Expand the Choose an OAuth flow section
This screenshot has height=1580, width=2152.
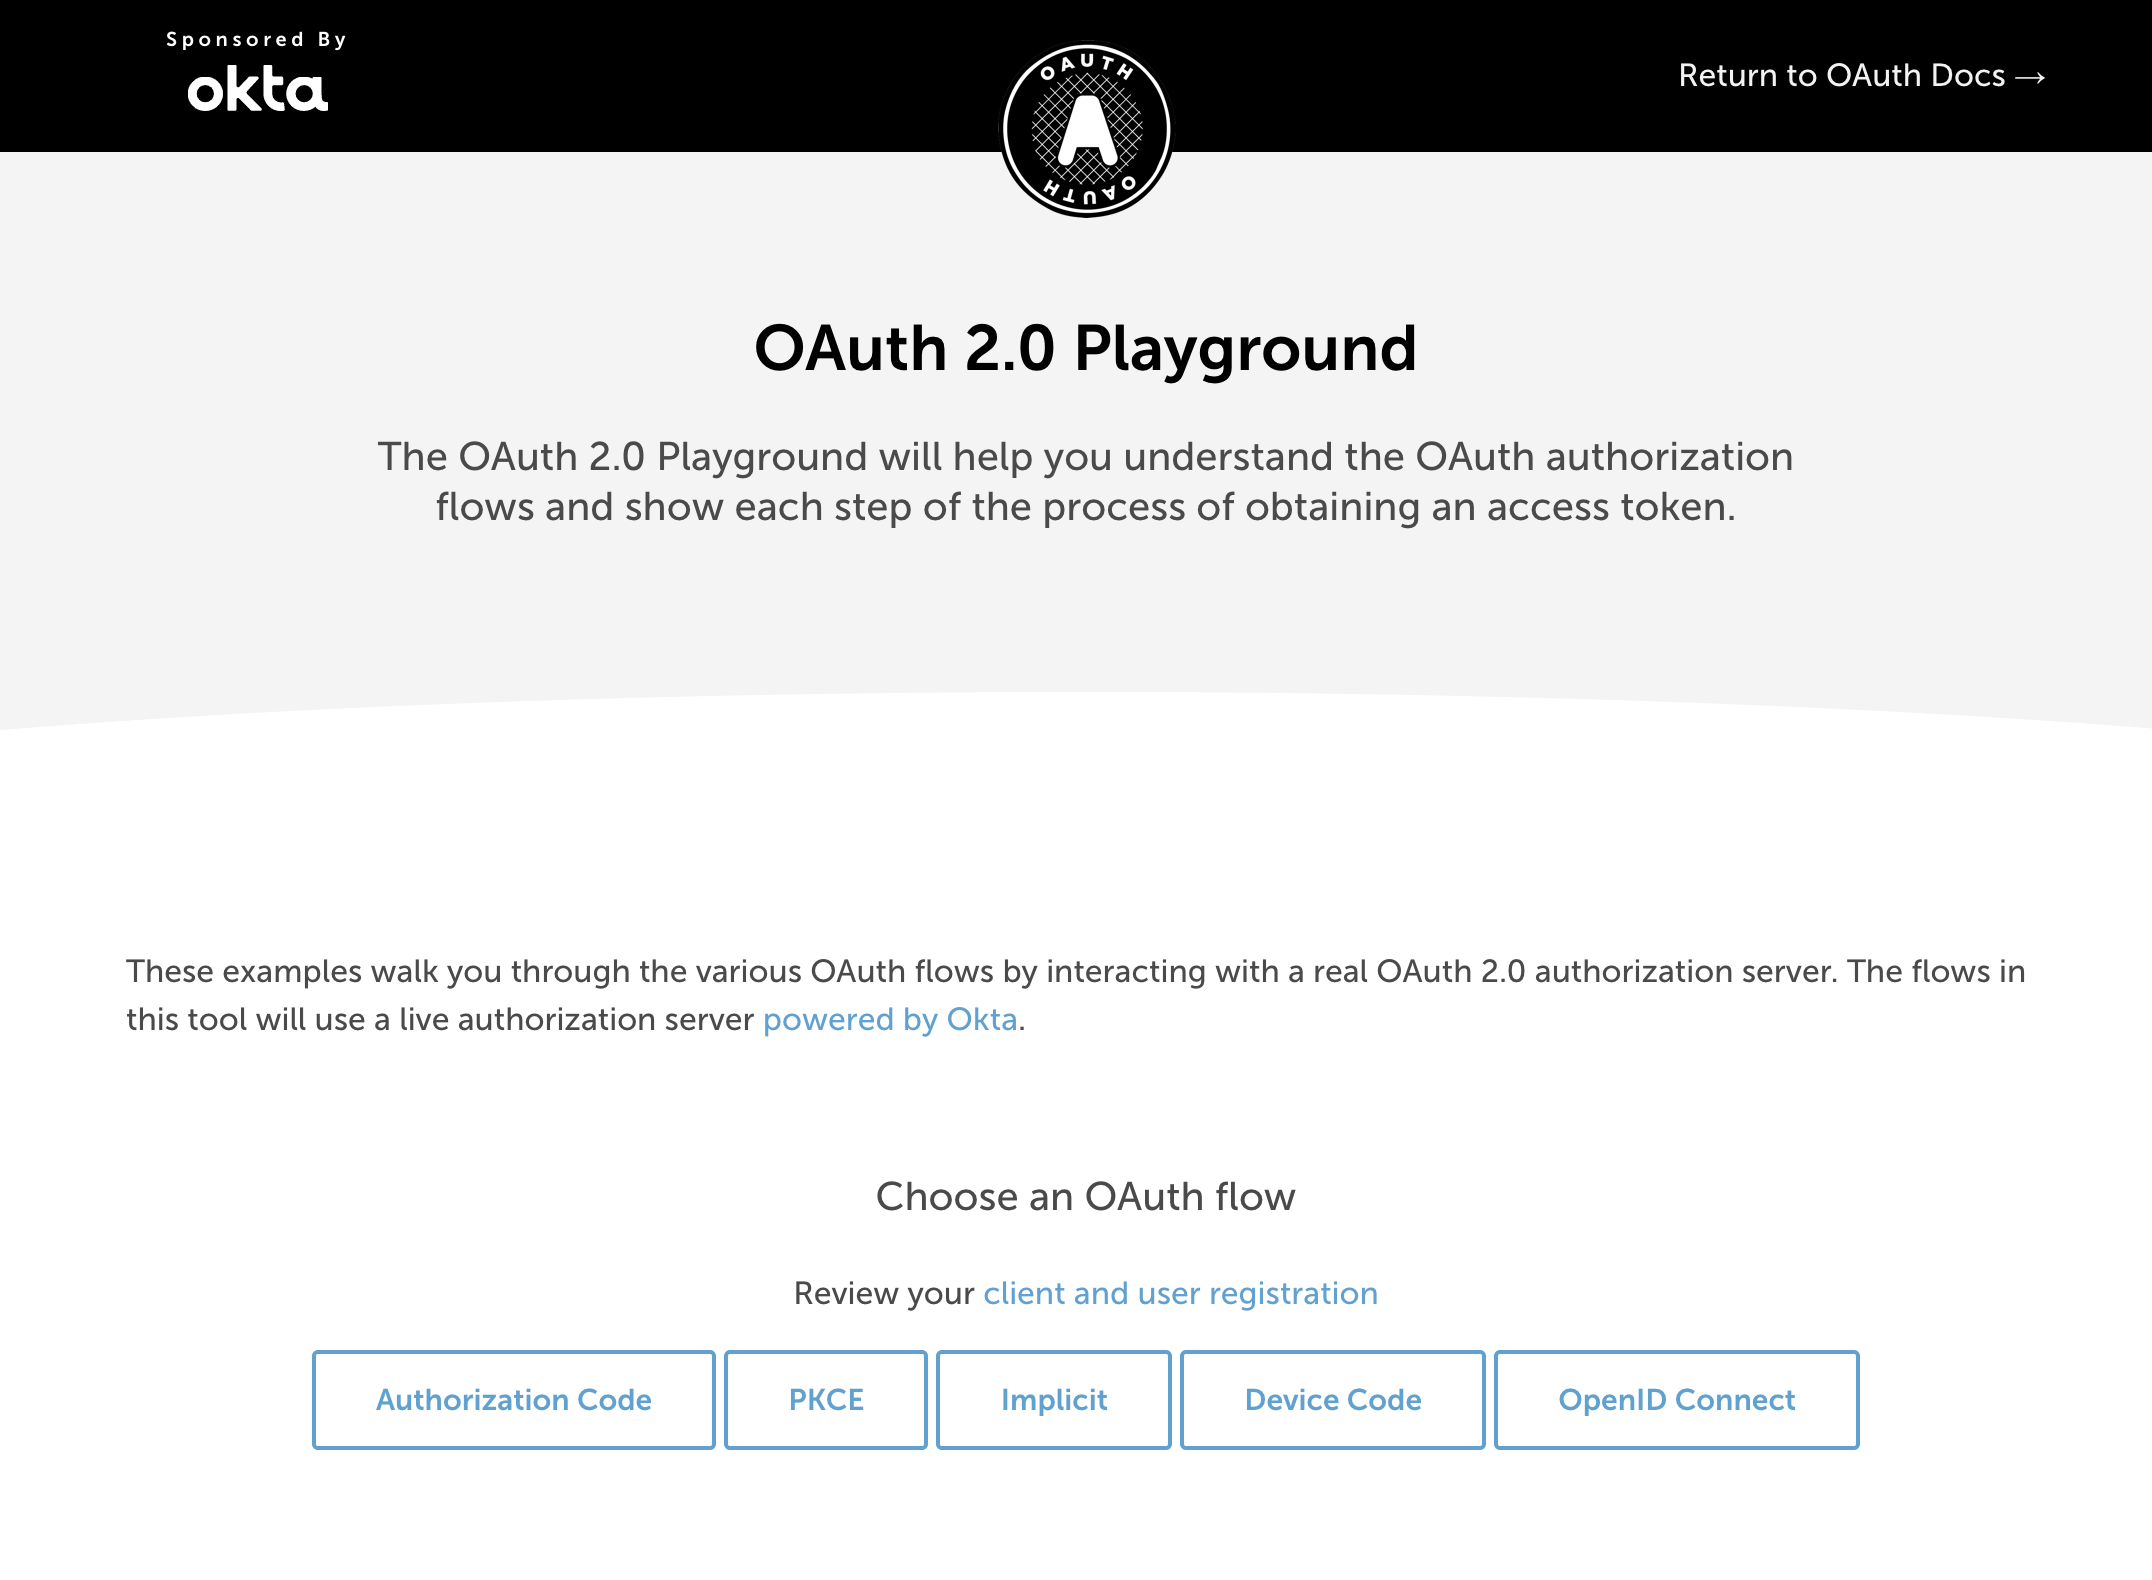tap(1076, 1196)
